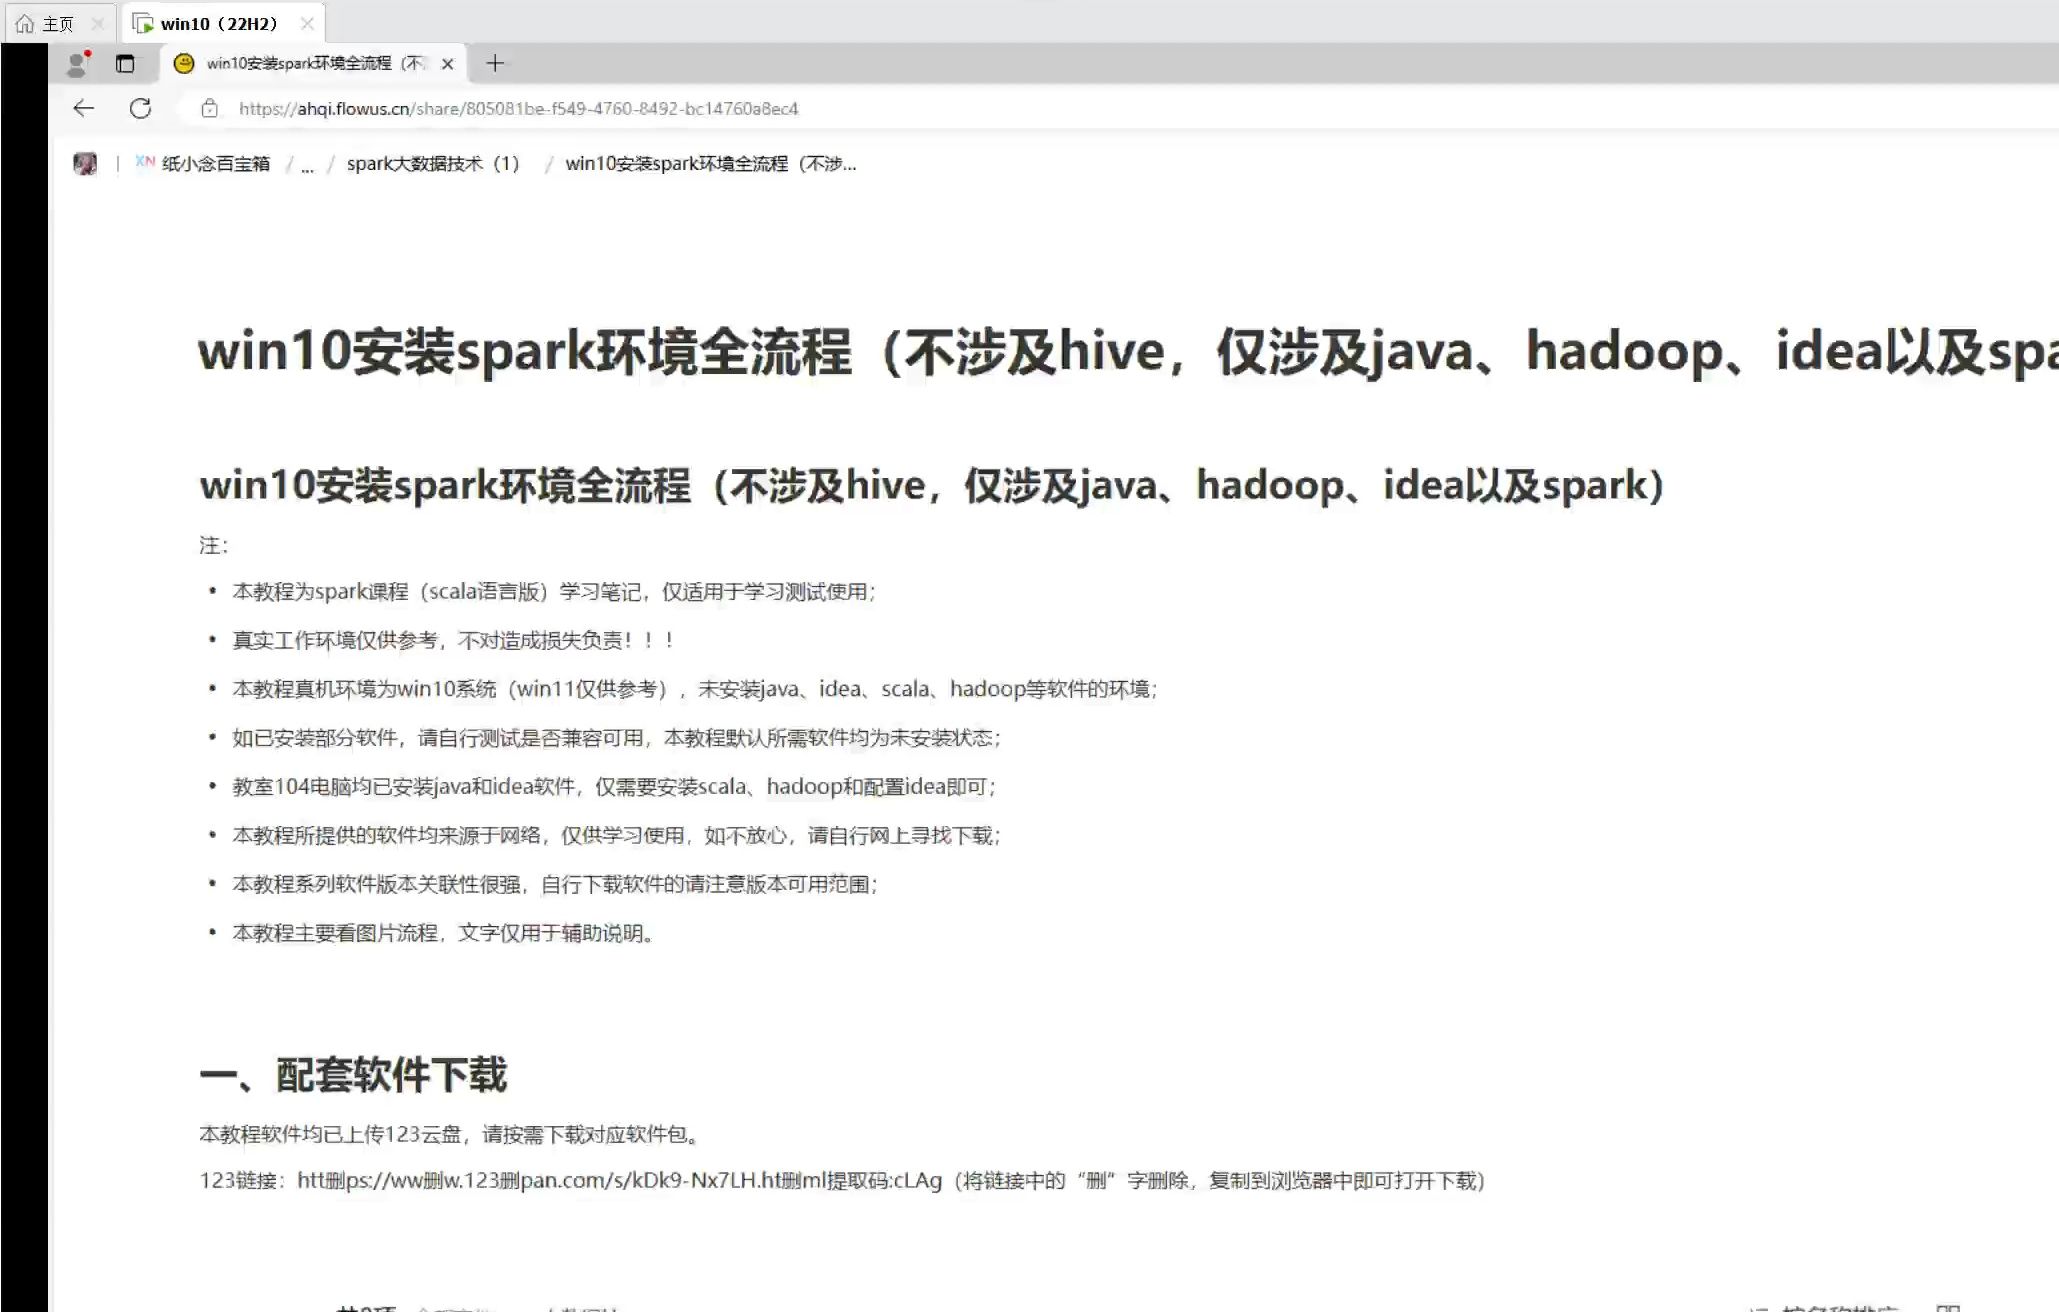Image resolution: width=2059 pixels, height=1312 pixels.
Task: Click the tab workspaces square icon
Action: [x=124, y=62]
